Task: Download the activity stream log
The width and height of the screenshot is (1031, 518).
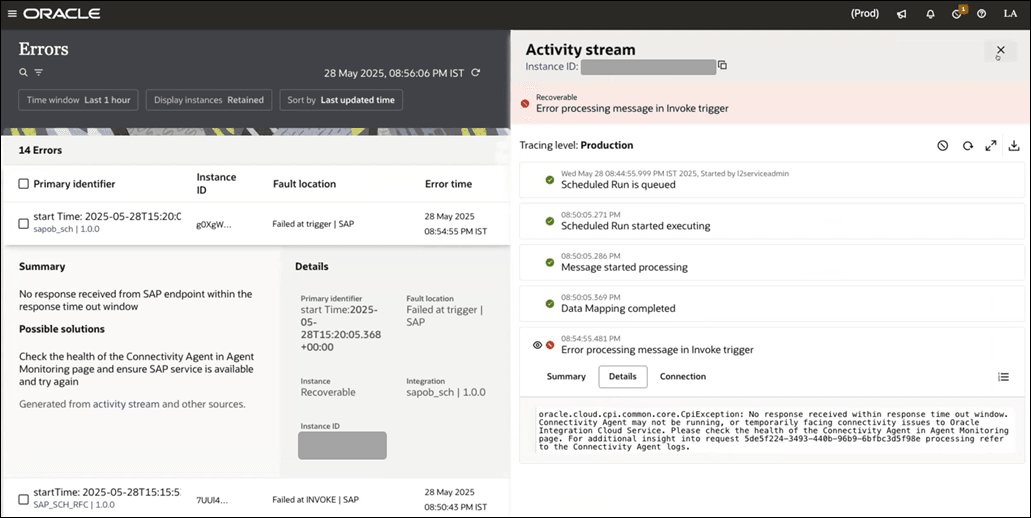Action: (x=1014, y=146)
